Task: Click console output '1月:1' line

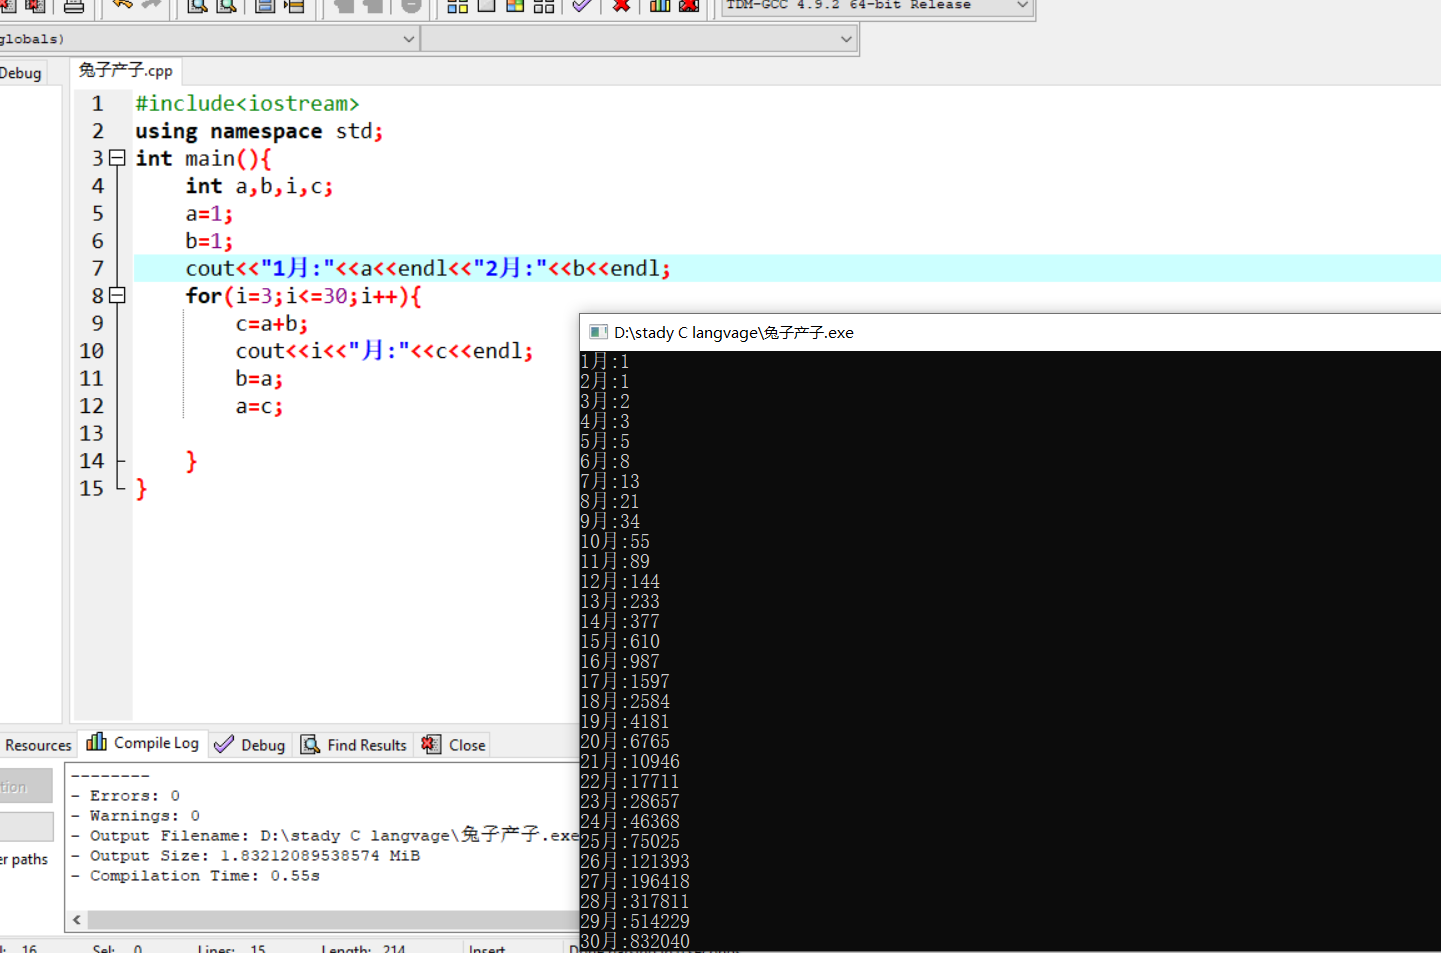Action: (x=605, y=361)
